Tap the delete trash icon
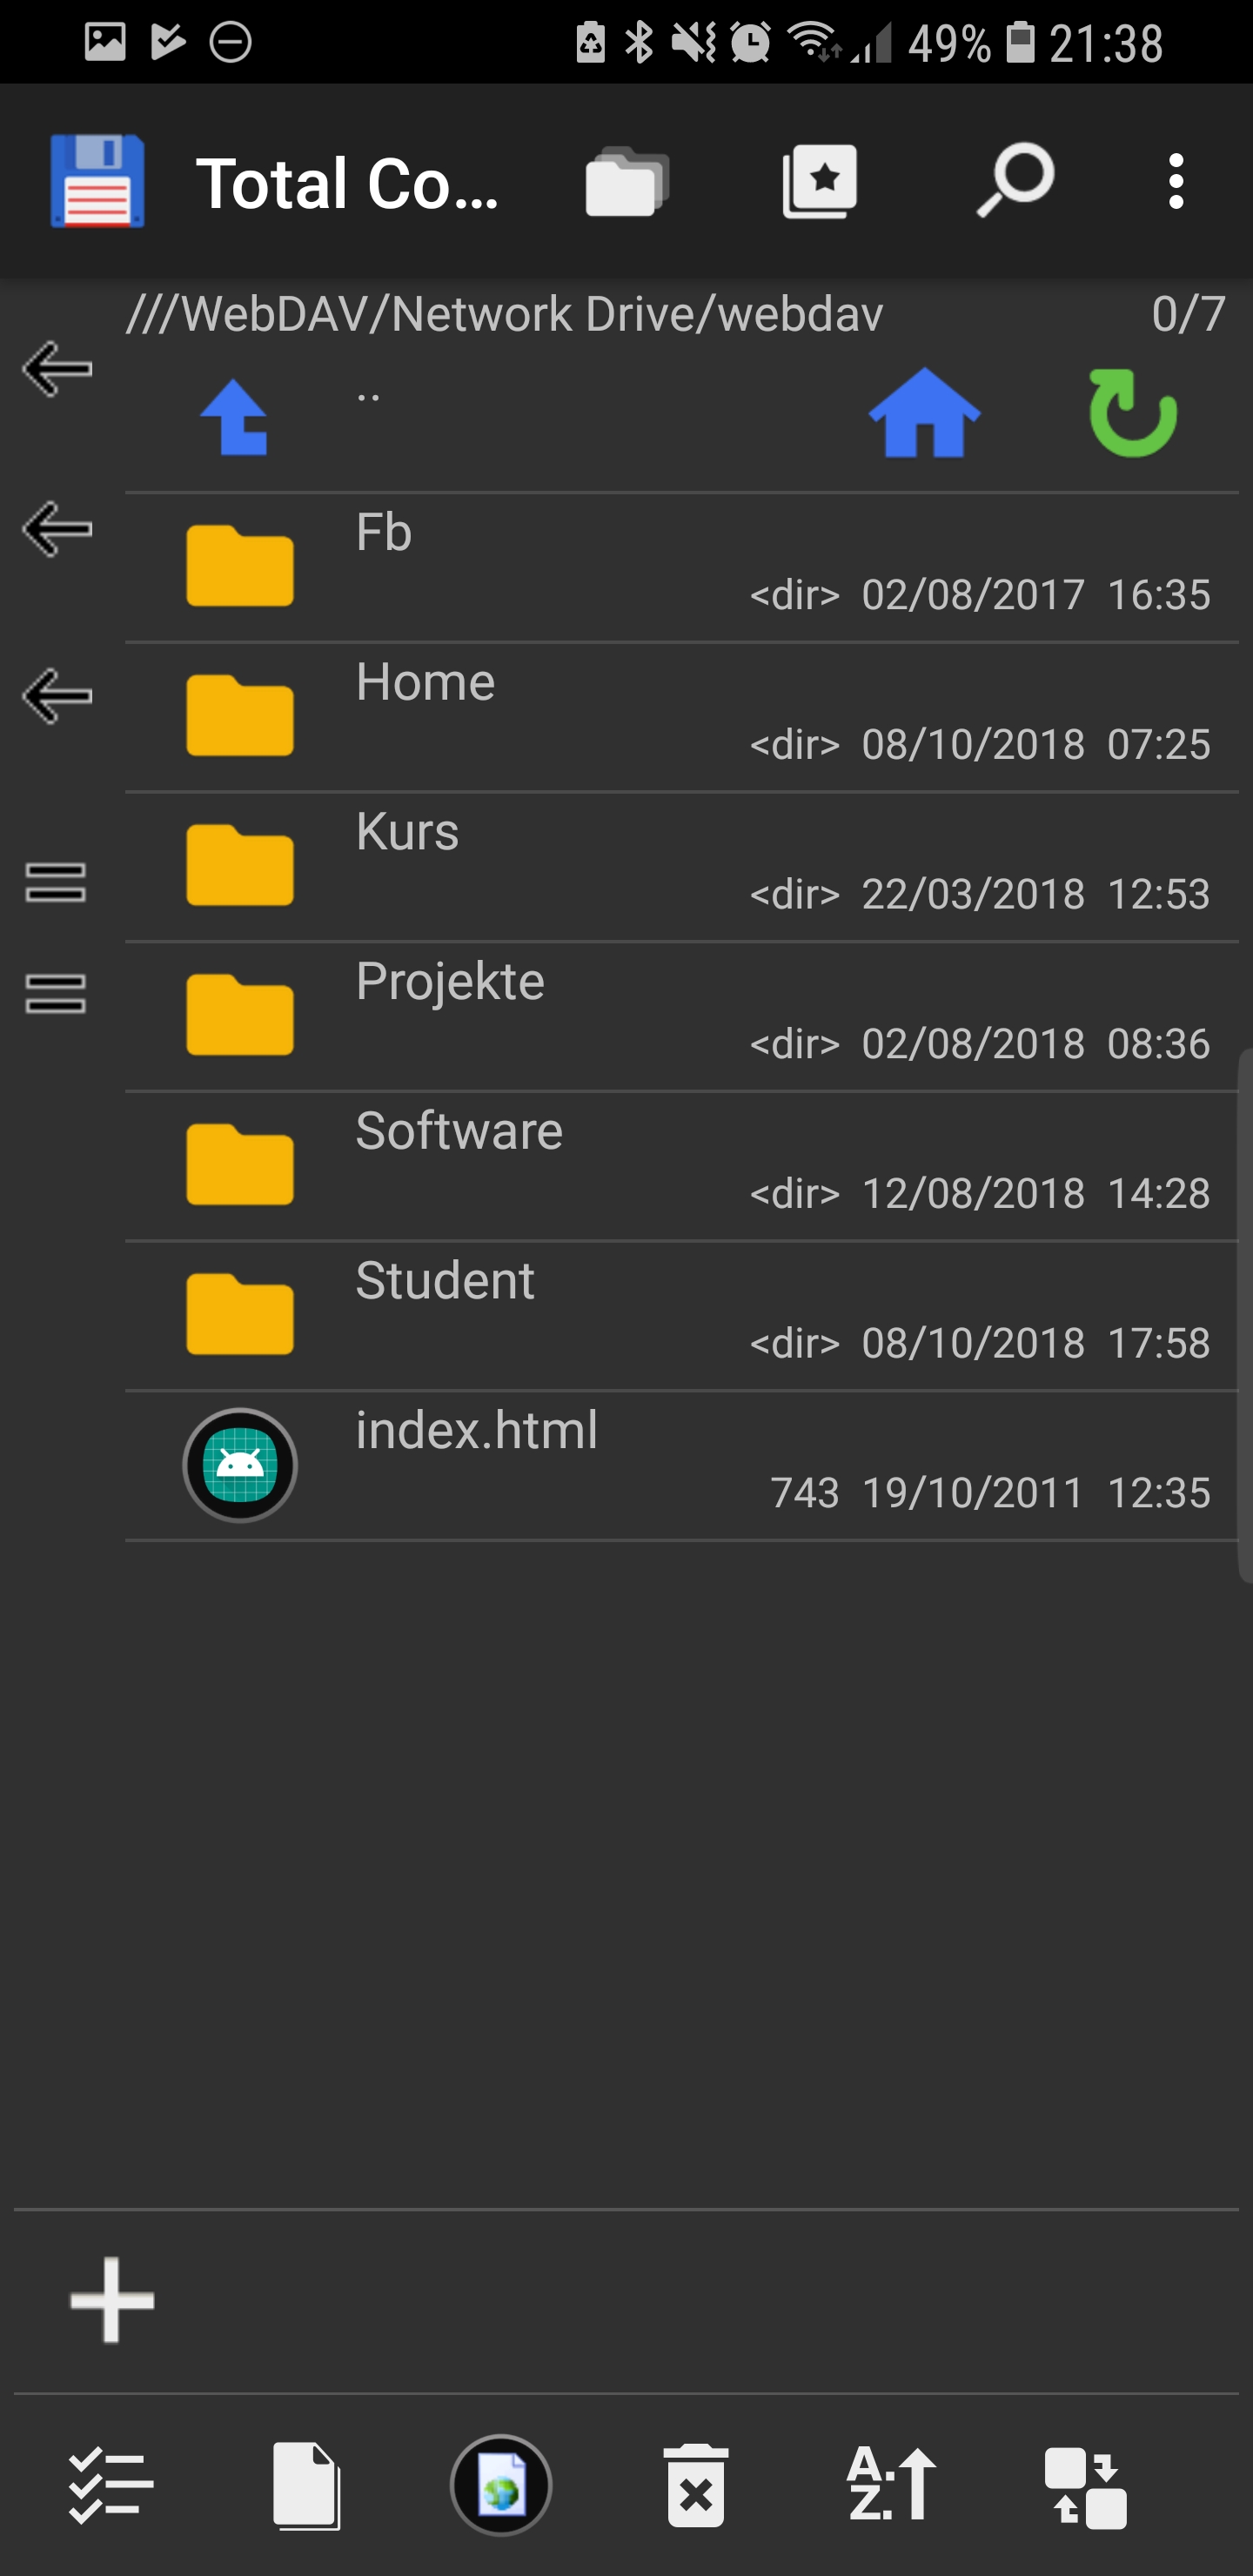This screenshot has height=2576, width=1253. click(696, 2485)
